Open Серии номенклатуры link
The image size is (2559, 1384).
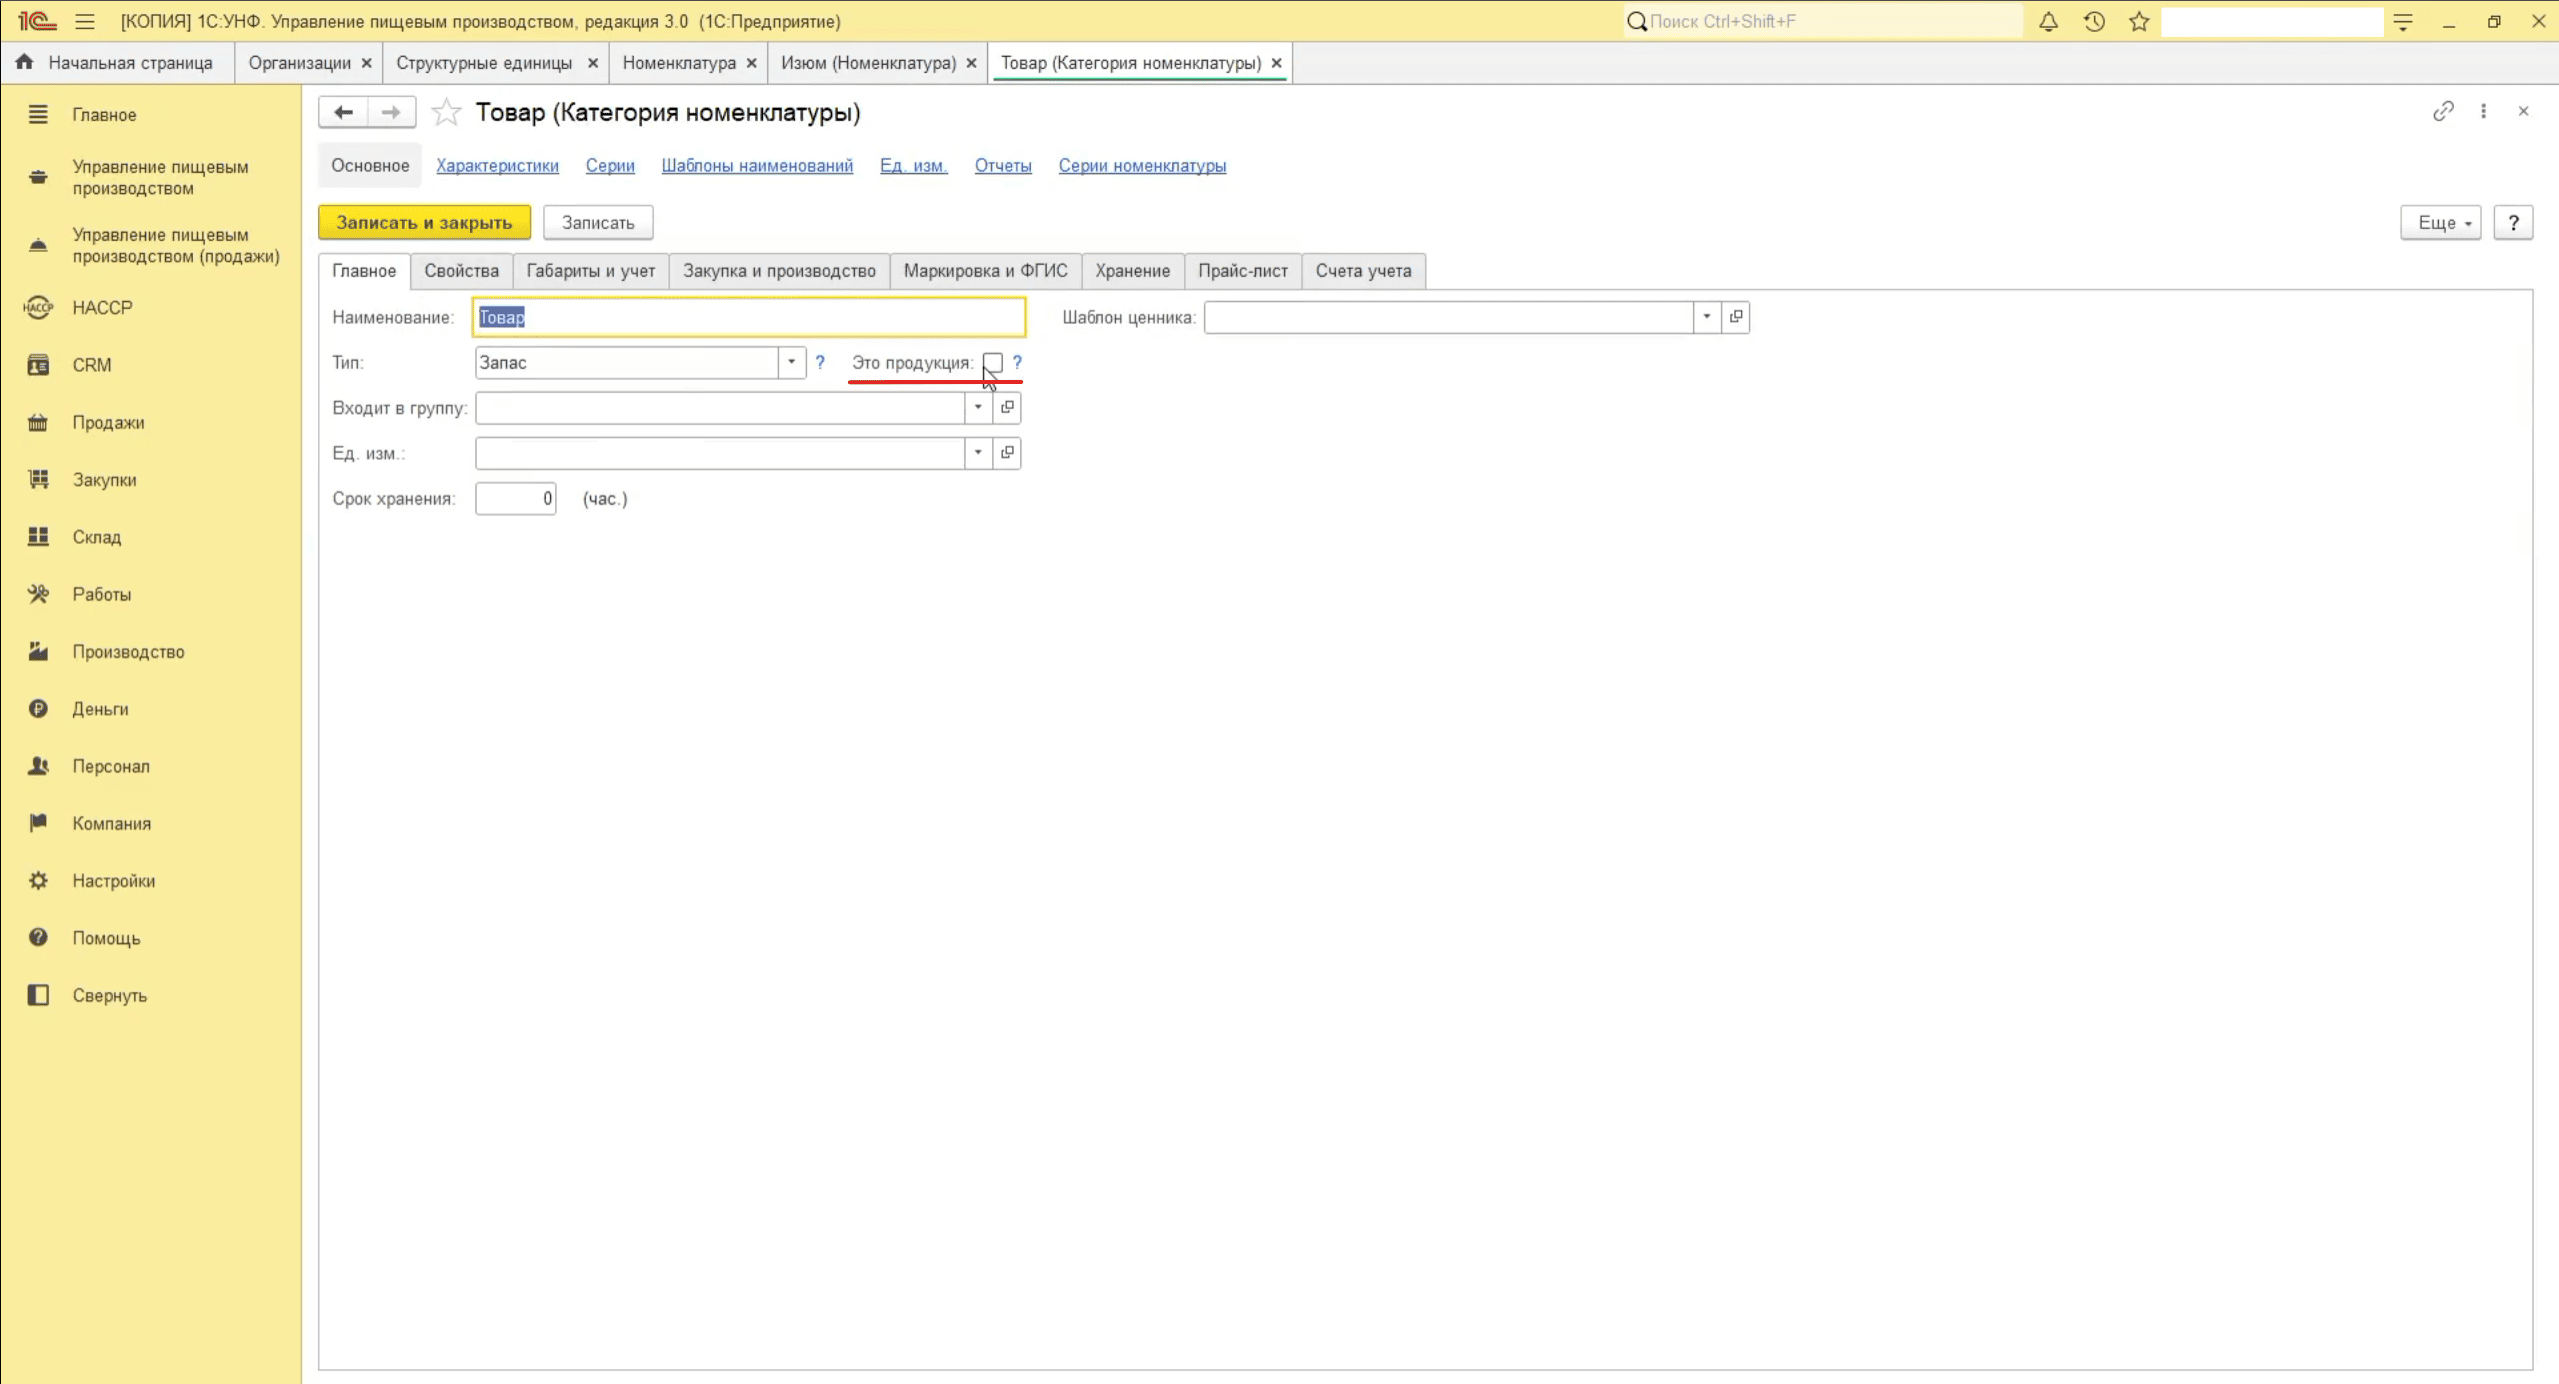coord(1142,166)
